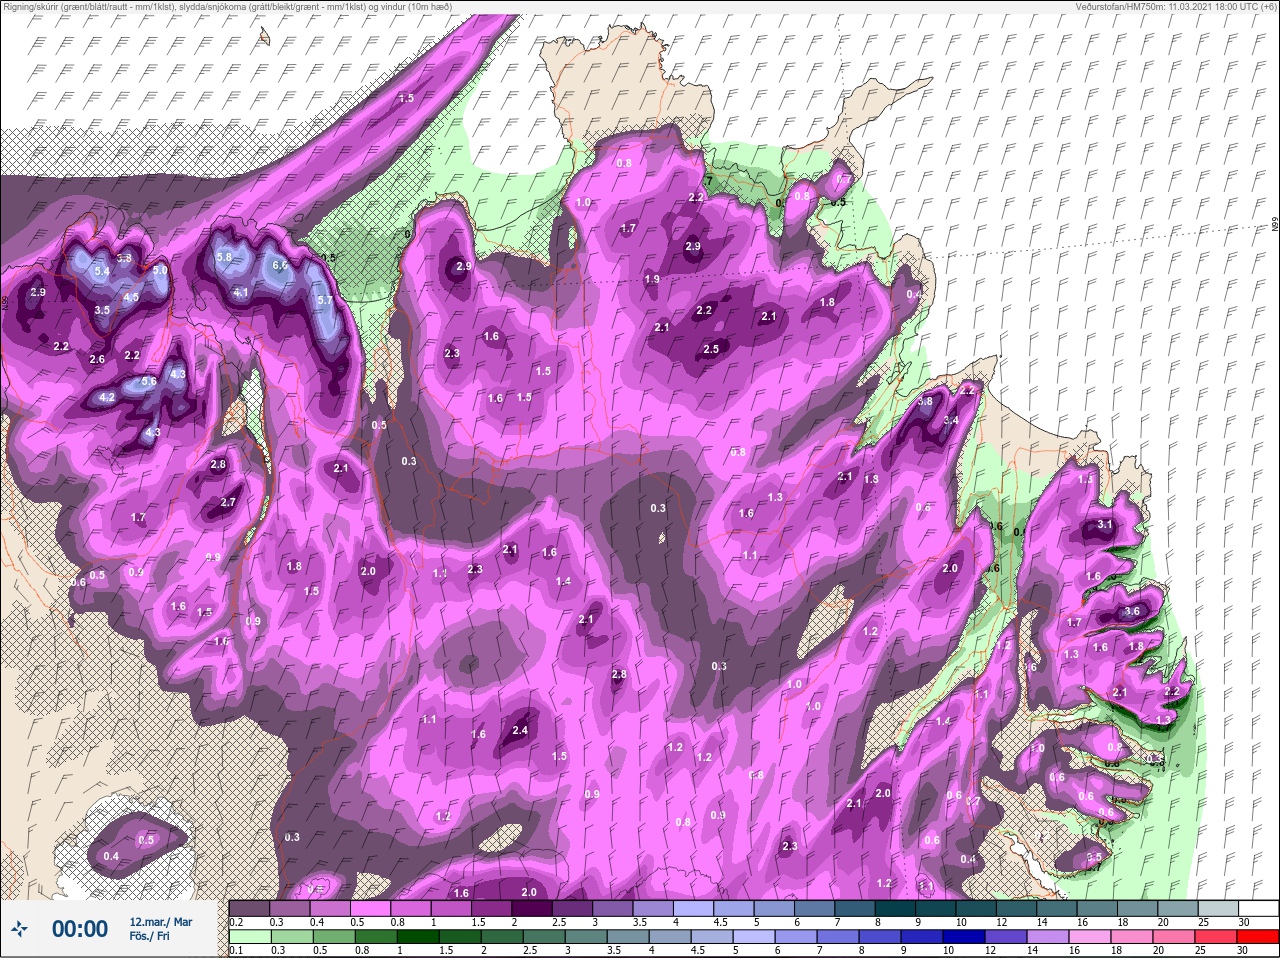Click the '12.mar./ Mar' date label
Image resolution: width=1280 pixels, height=958 pixels.
(x=160, y=922)
